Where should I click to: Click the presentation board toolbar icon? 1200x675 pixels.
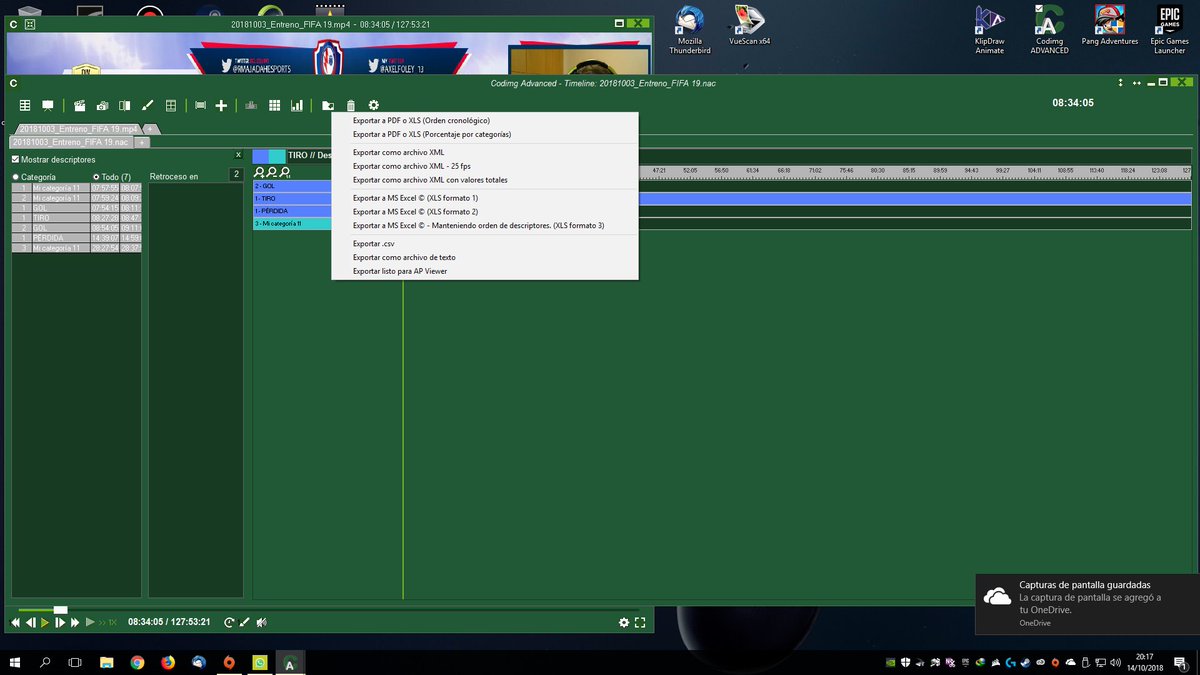pos(47,105)
